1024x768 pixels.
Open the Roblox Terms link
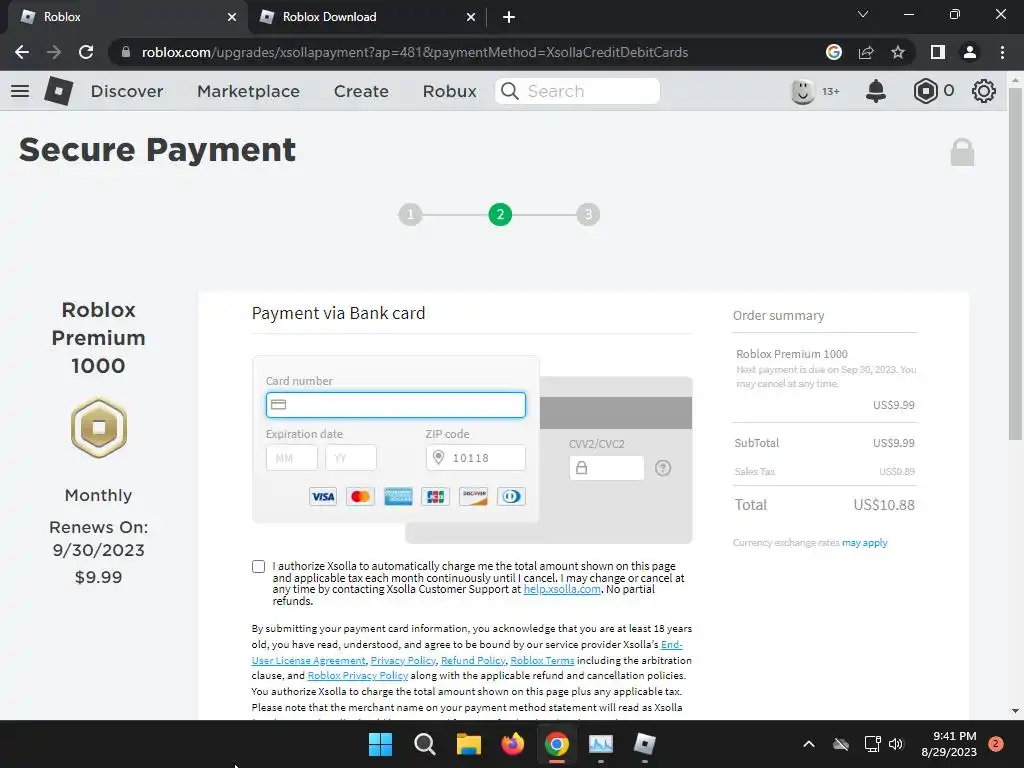[542, 660]
